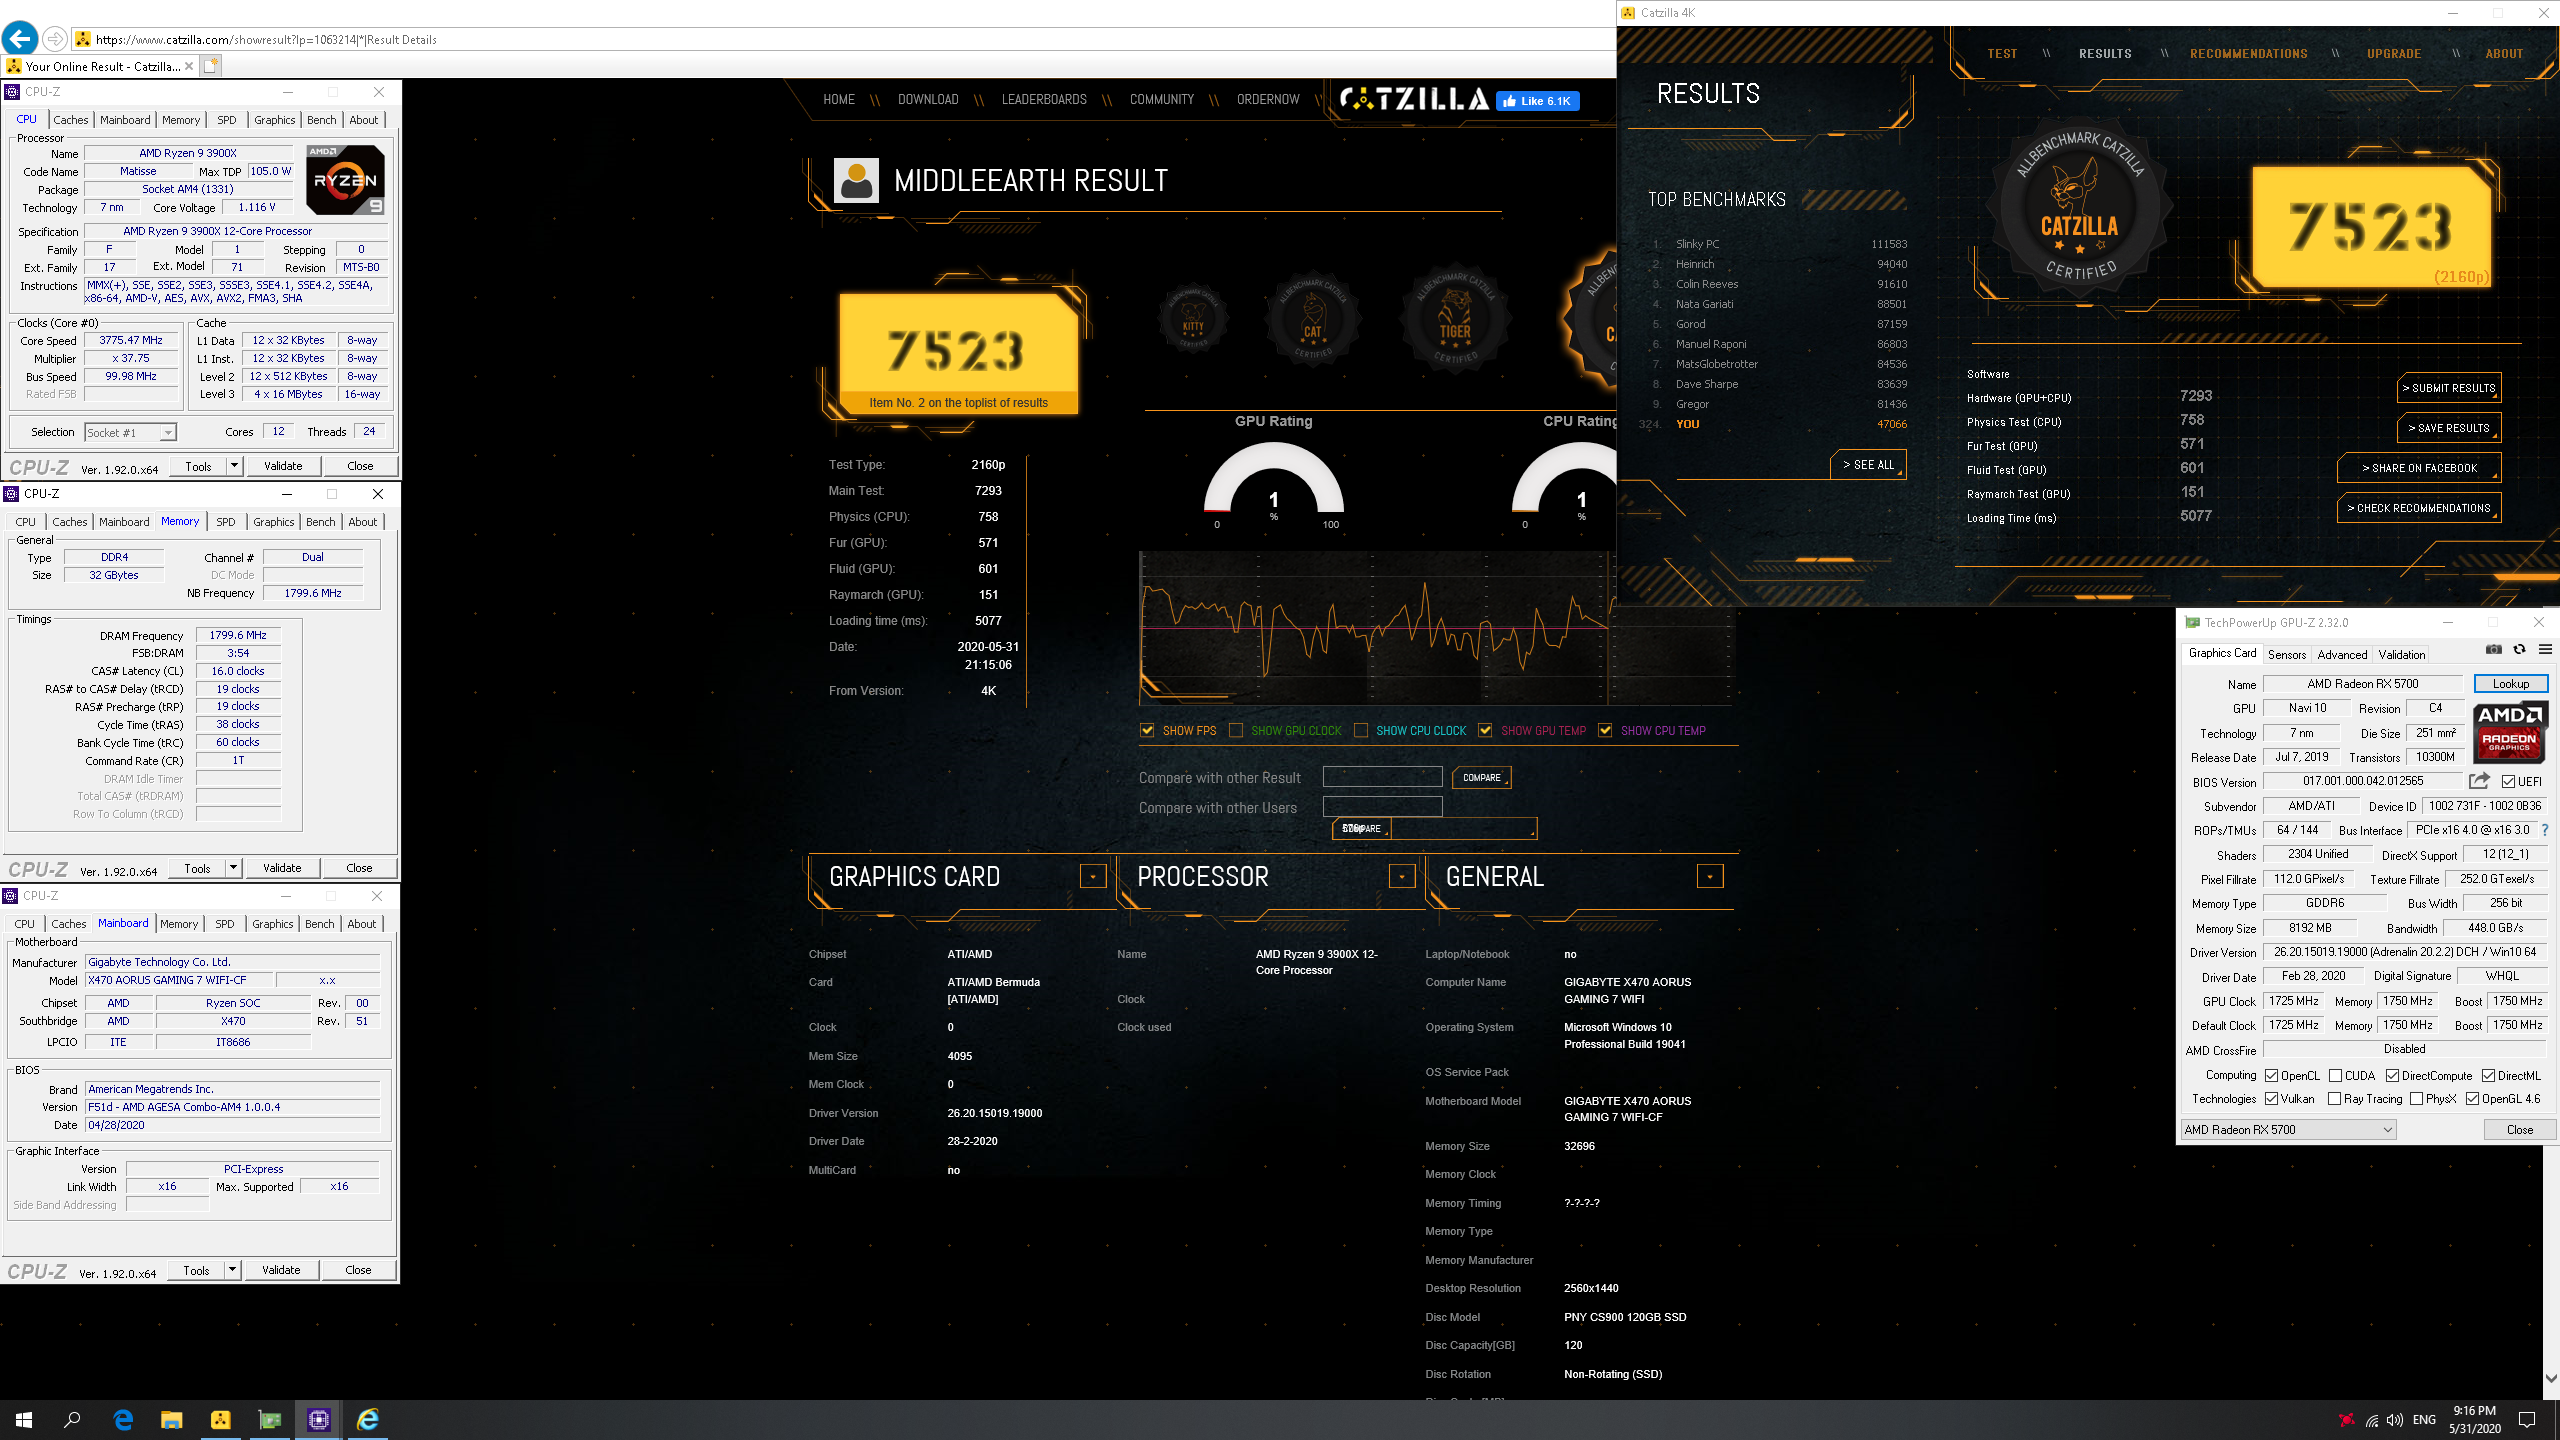Open the notification center icon
This screenshot has height=1440, width=2560.
[2527, 1420]
